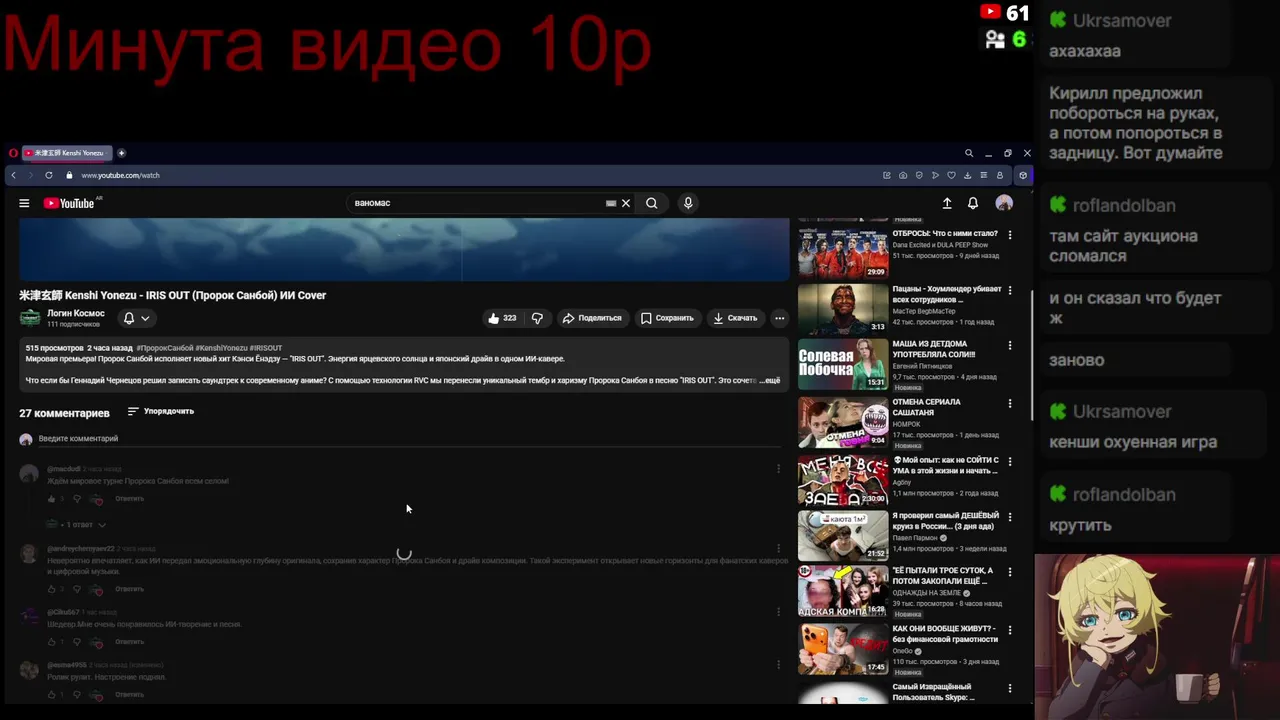Select the Kenshi Yonezu browser tab
Viewport: 1280px width, 720px height.
[x=66, y=153]
